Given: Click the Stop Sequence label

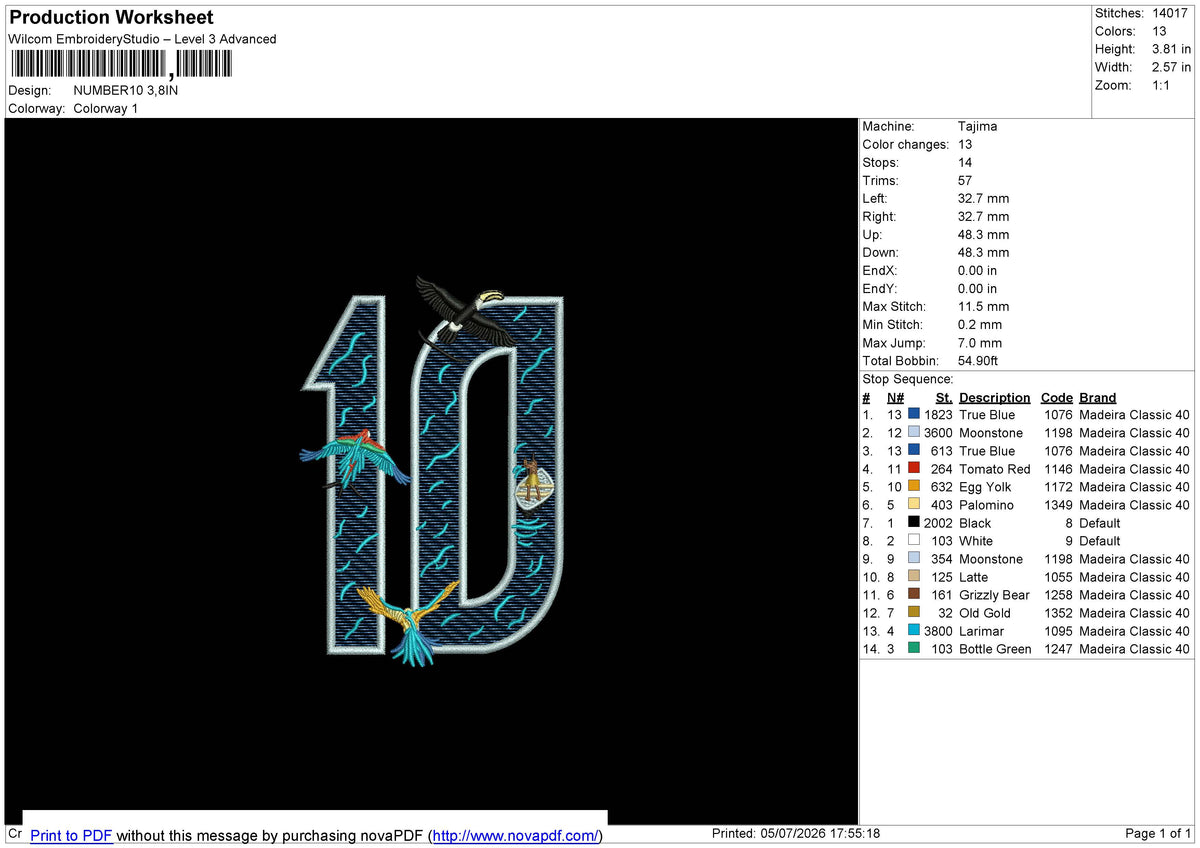Looking at the screenshot, I should [x=908, y=379].
